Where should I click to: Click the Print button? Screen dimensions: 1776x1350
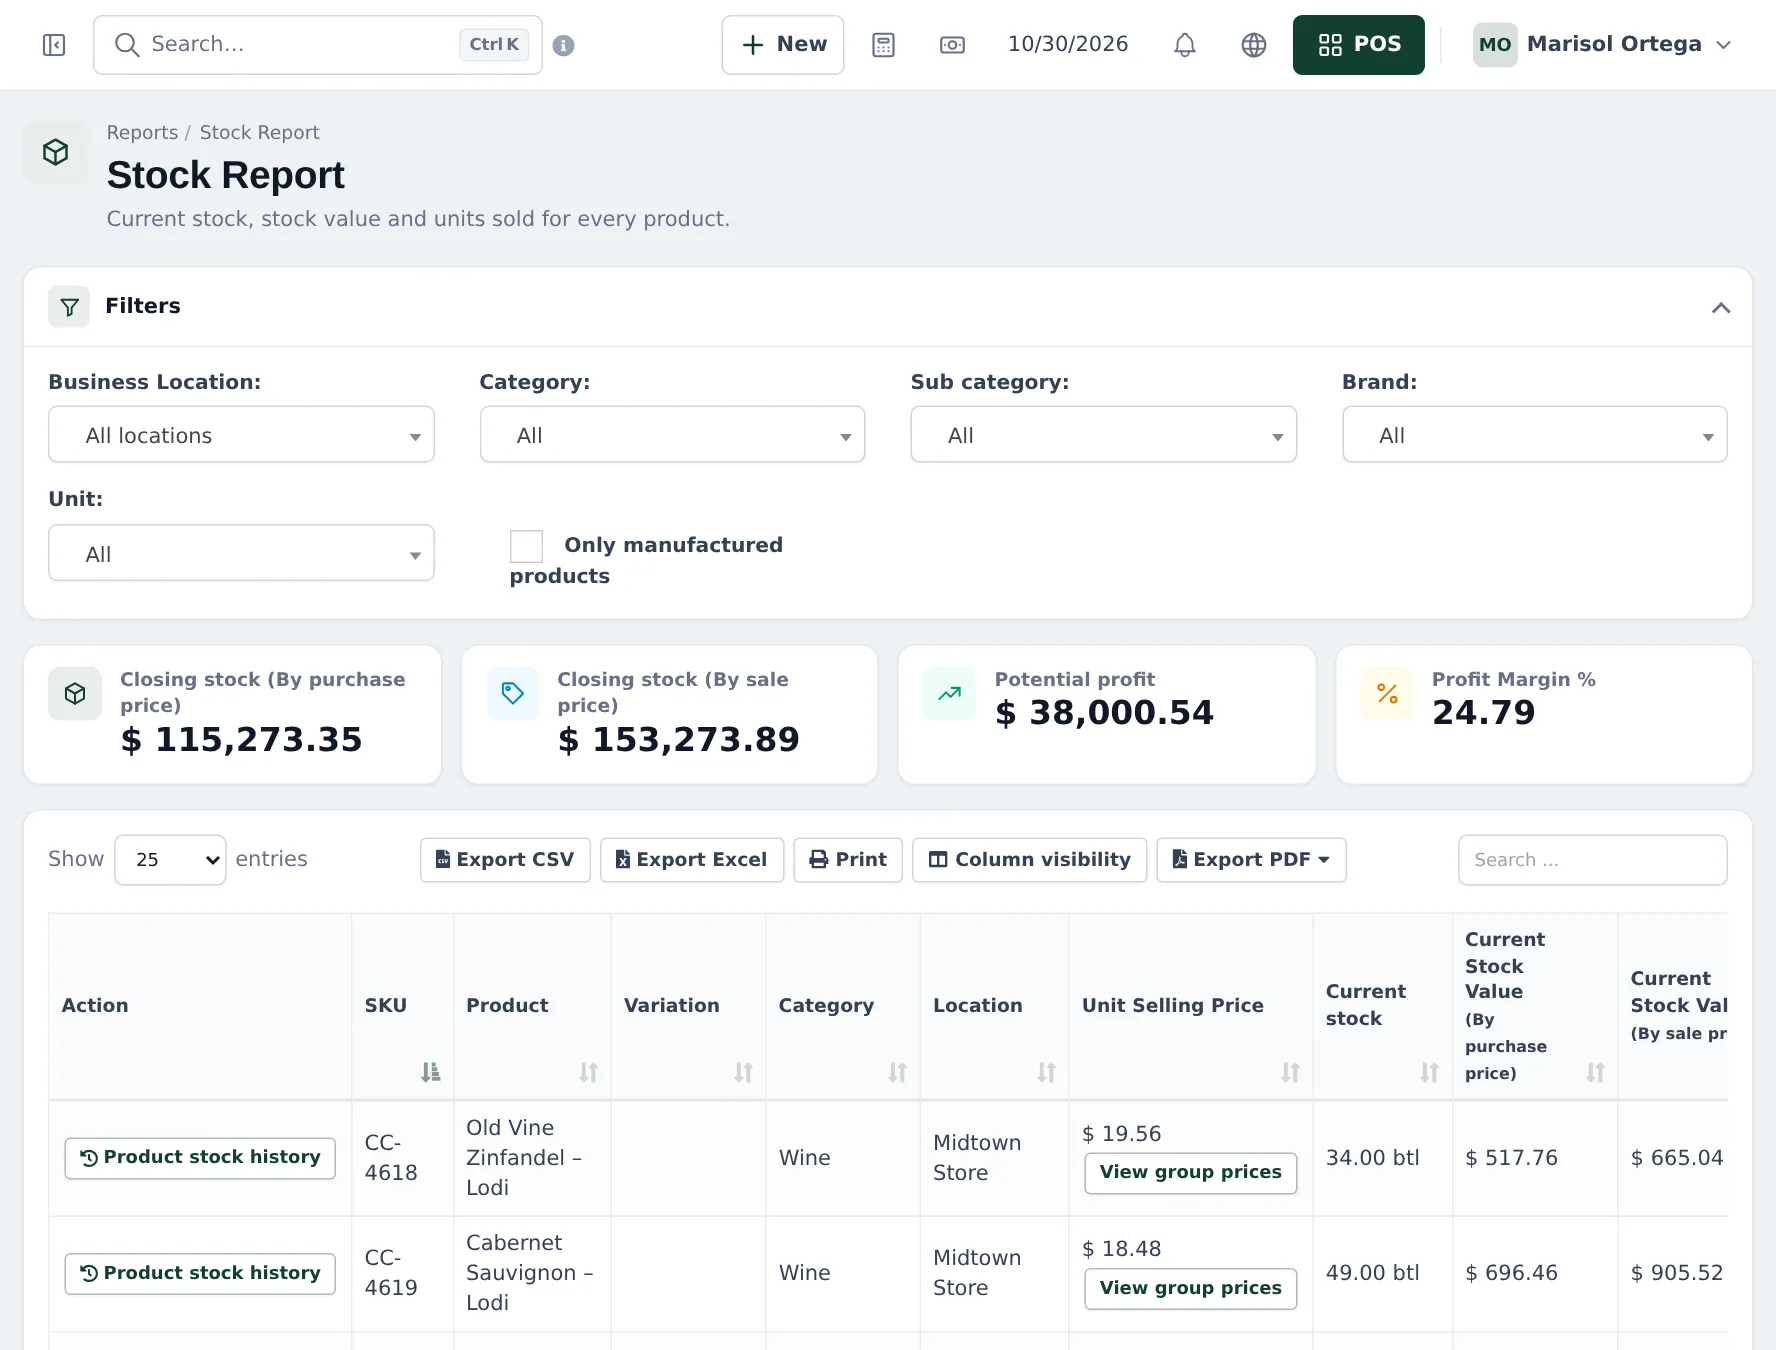848,860
